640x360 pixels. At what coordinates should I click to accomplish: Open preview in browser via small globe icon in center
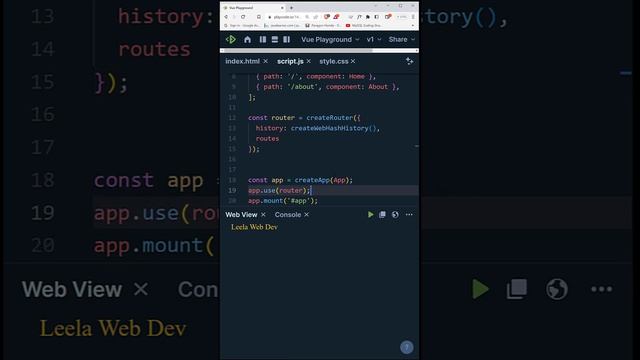point(395,215)
